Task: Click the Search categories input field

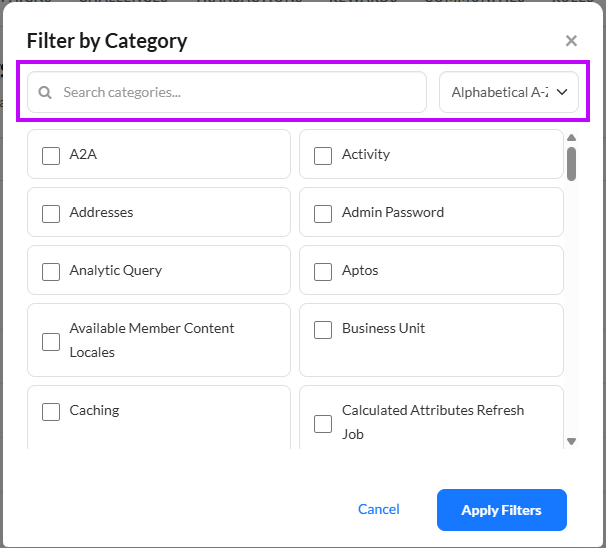Action: click(x=240, y=92)
